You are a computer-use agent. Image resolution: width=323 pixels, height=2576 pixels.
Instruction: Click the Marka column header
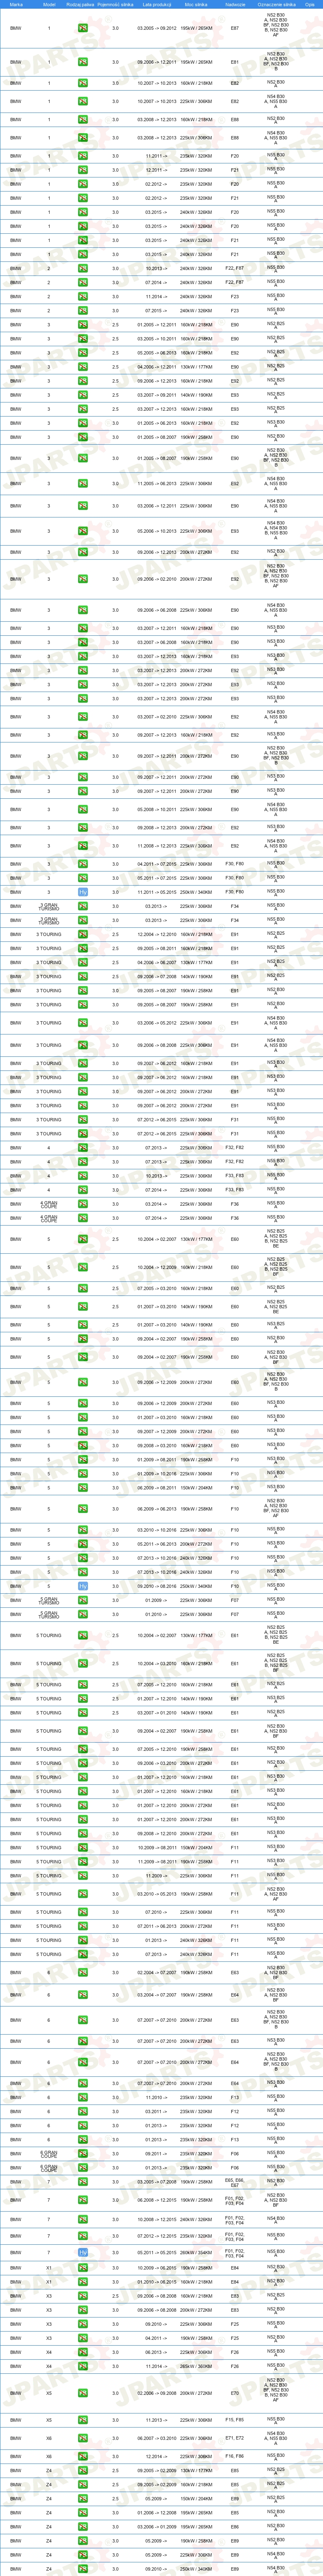pyautogui.click(x=16, y=5)
